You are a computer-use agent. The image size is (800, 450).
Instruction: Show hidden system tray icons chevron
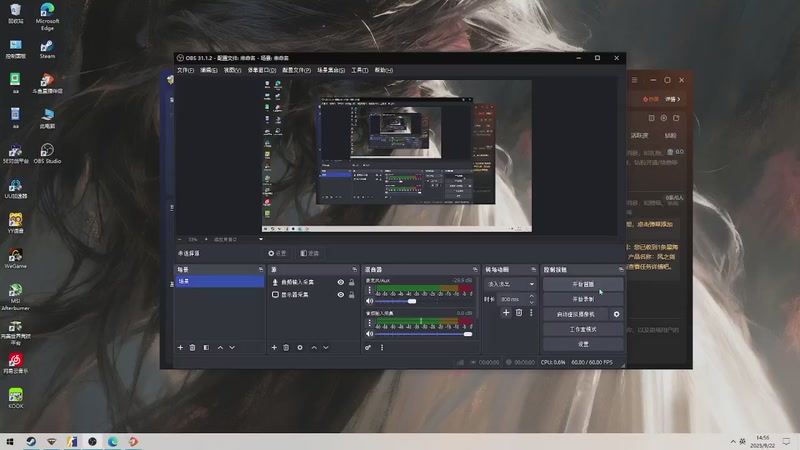(733, 442)
